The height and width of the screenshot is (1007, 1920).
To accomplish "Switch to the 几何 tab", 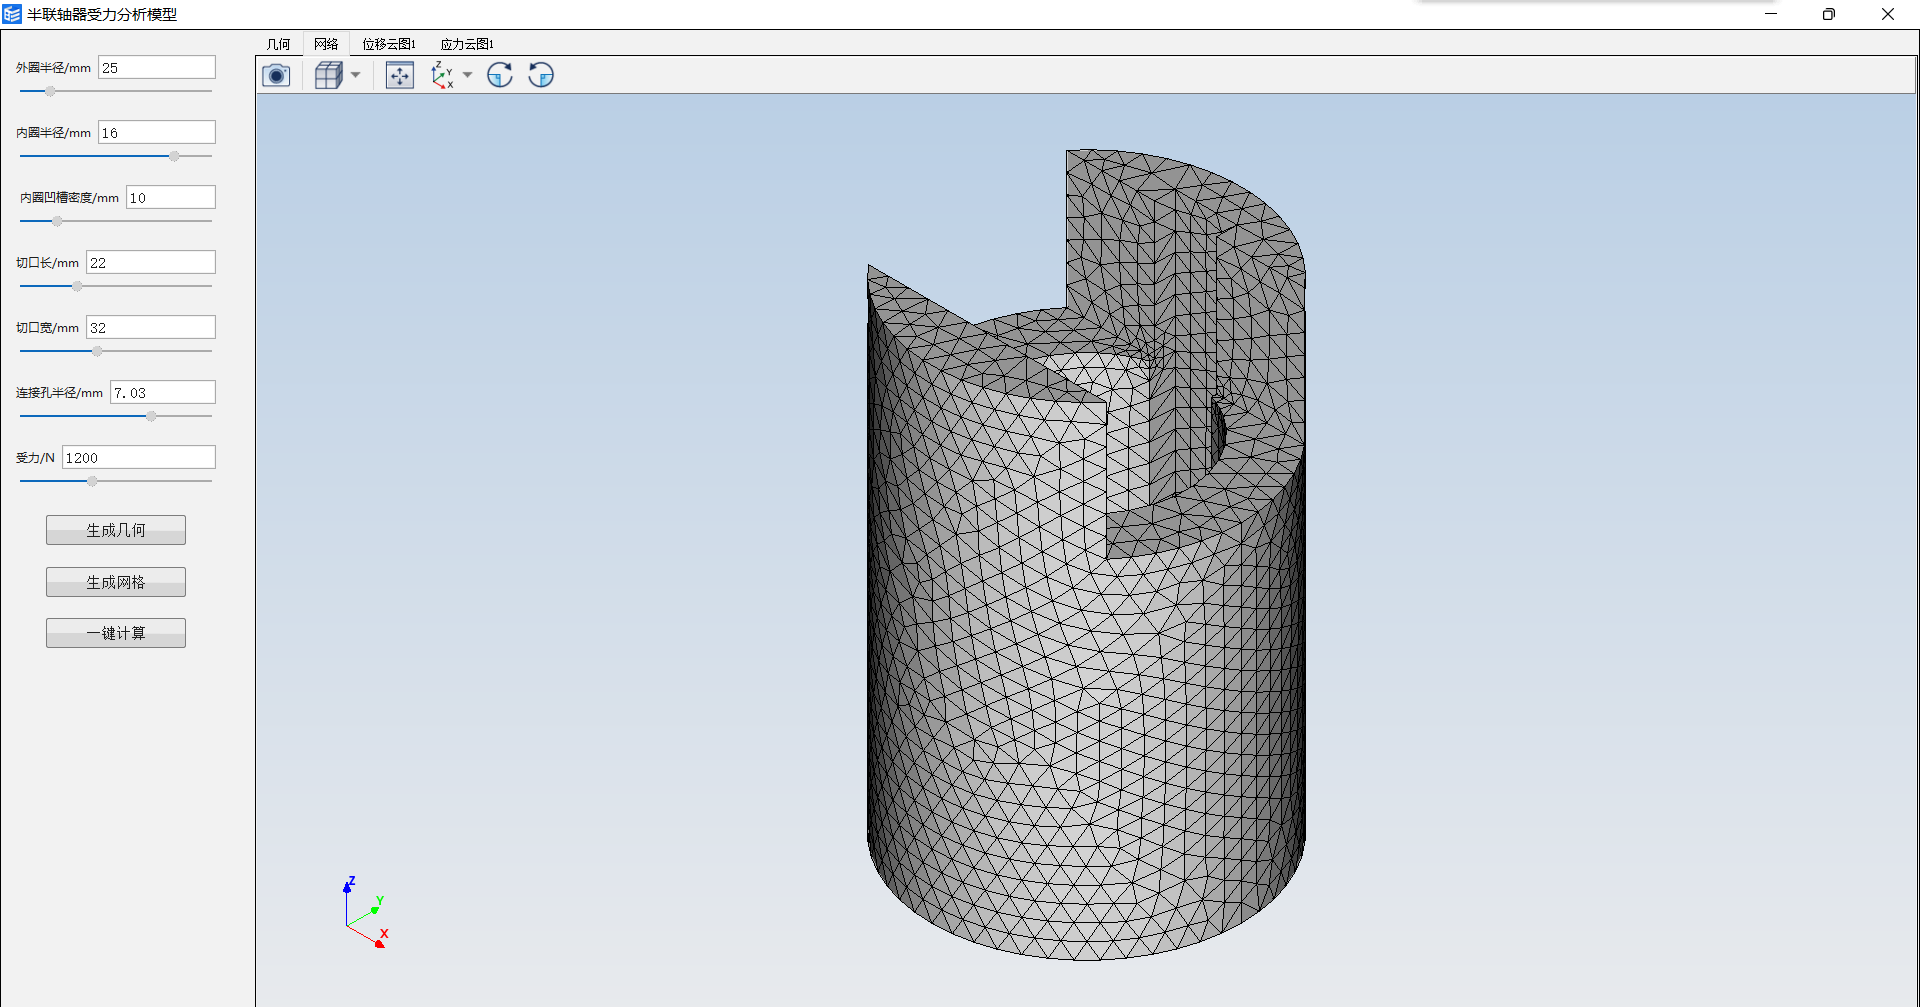I will [x=278, y=44].
